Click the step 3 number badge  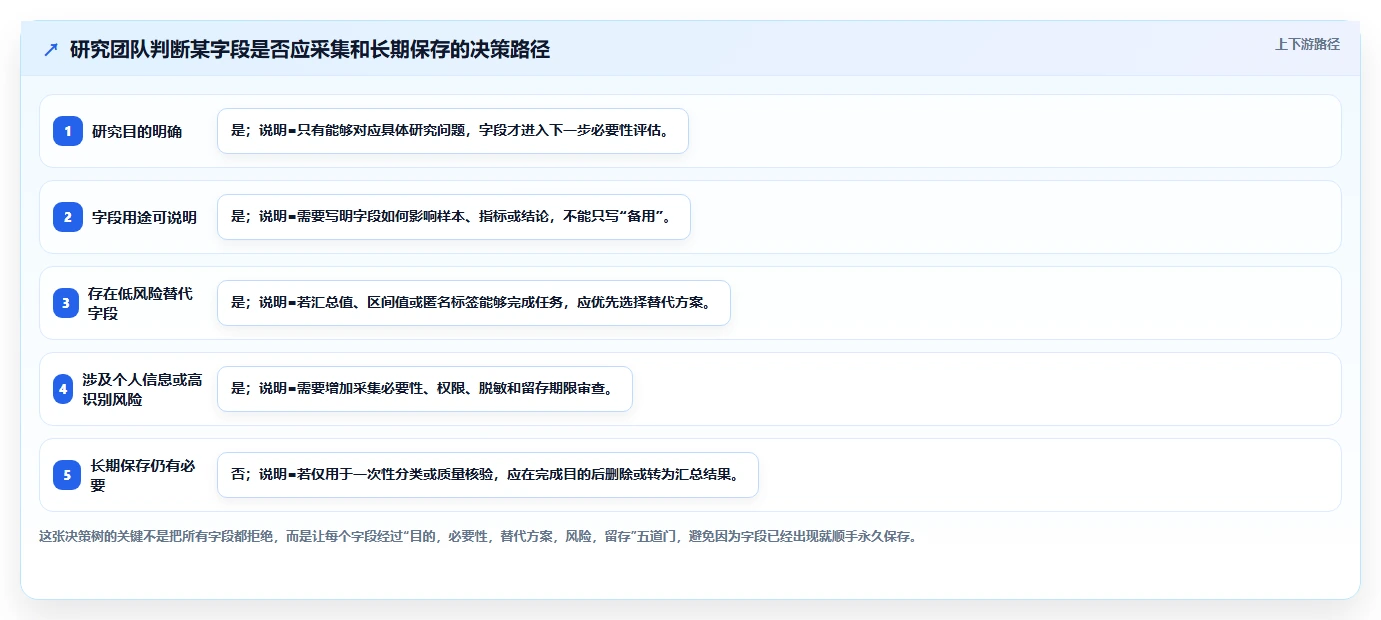(65, 303)
